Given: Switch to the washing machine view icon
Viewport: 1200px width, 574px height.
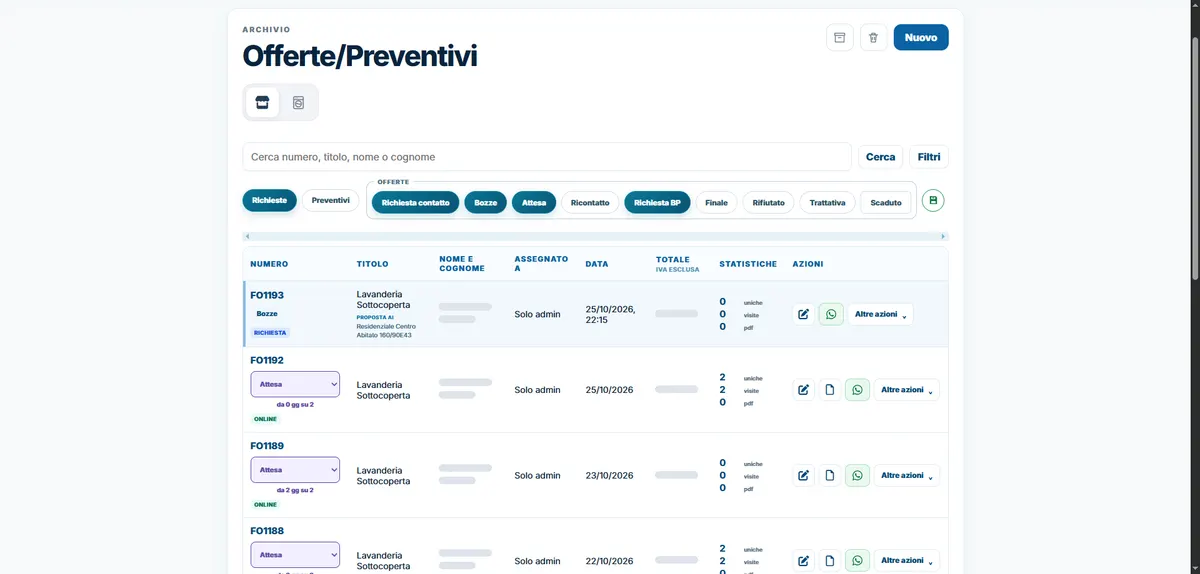Looking at the screenshot, I should pyautogui.click(x=298, y=102).
